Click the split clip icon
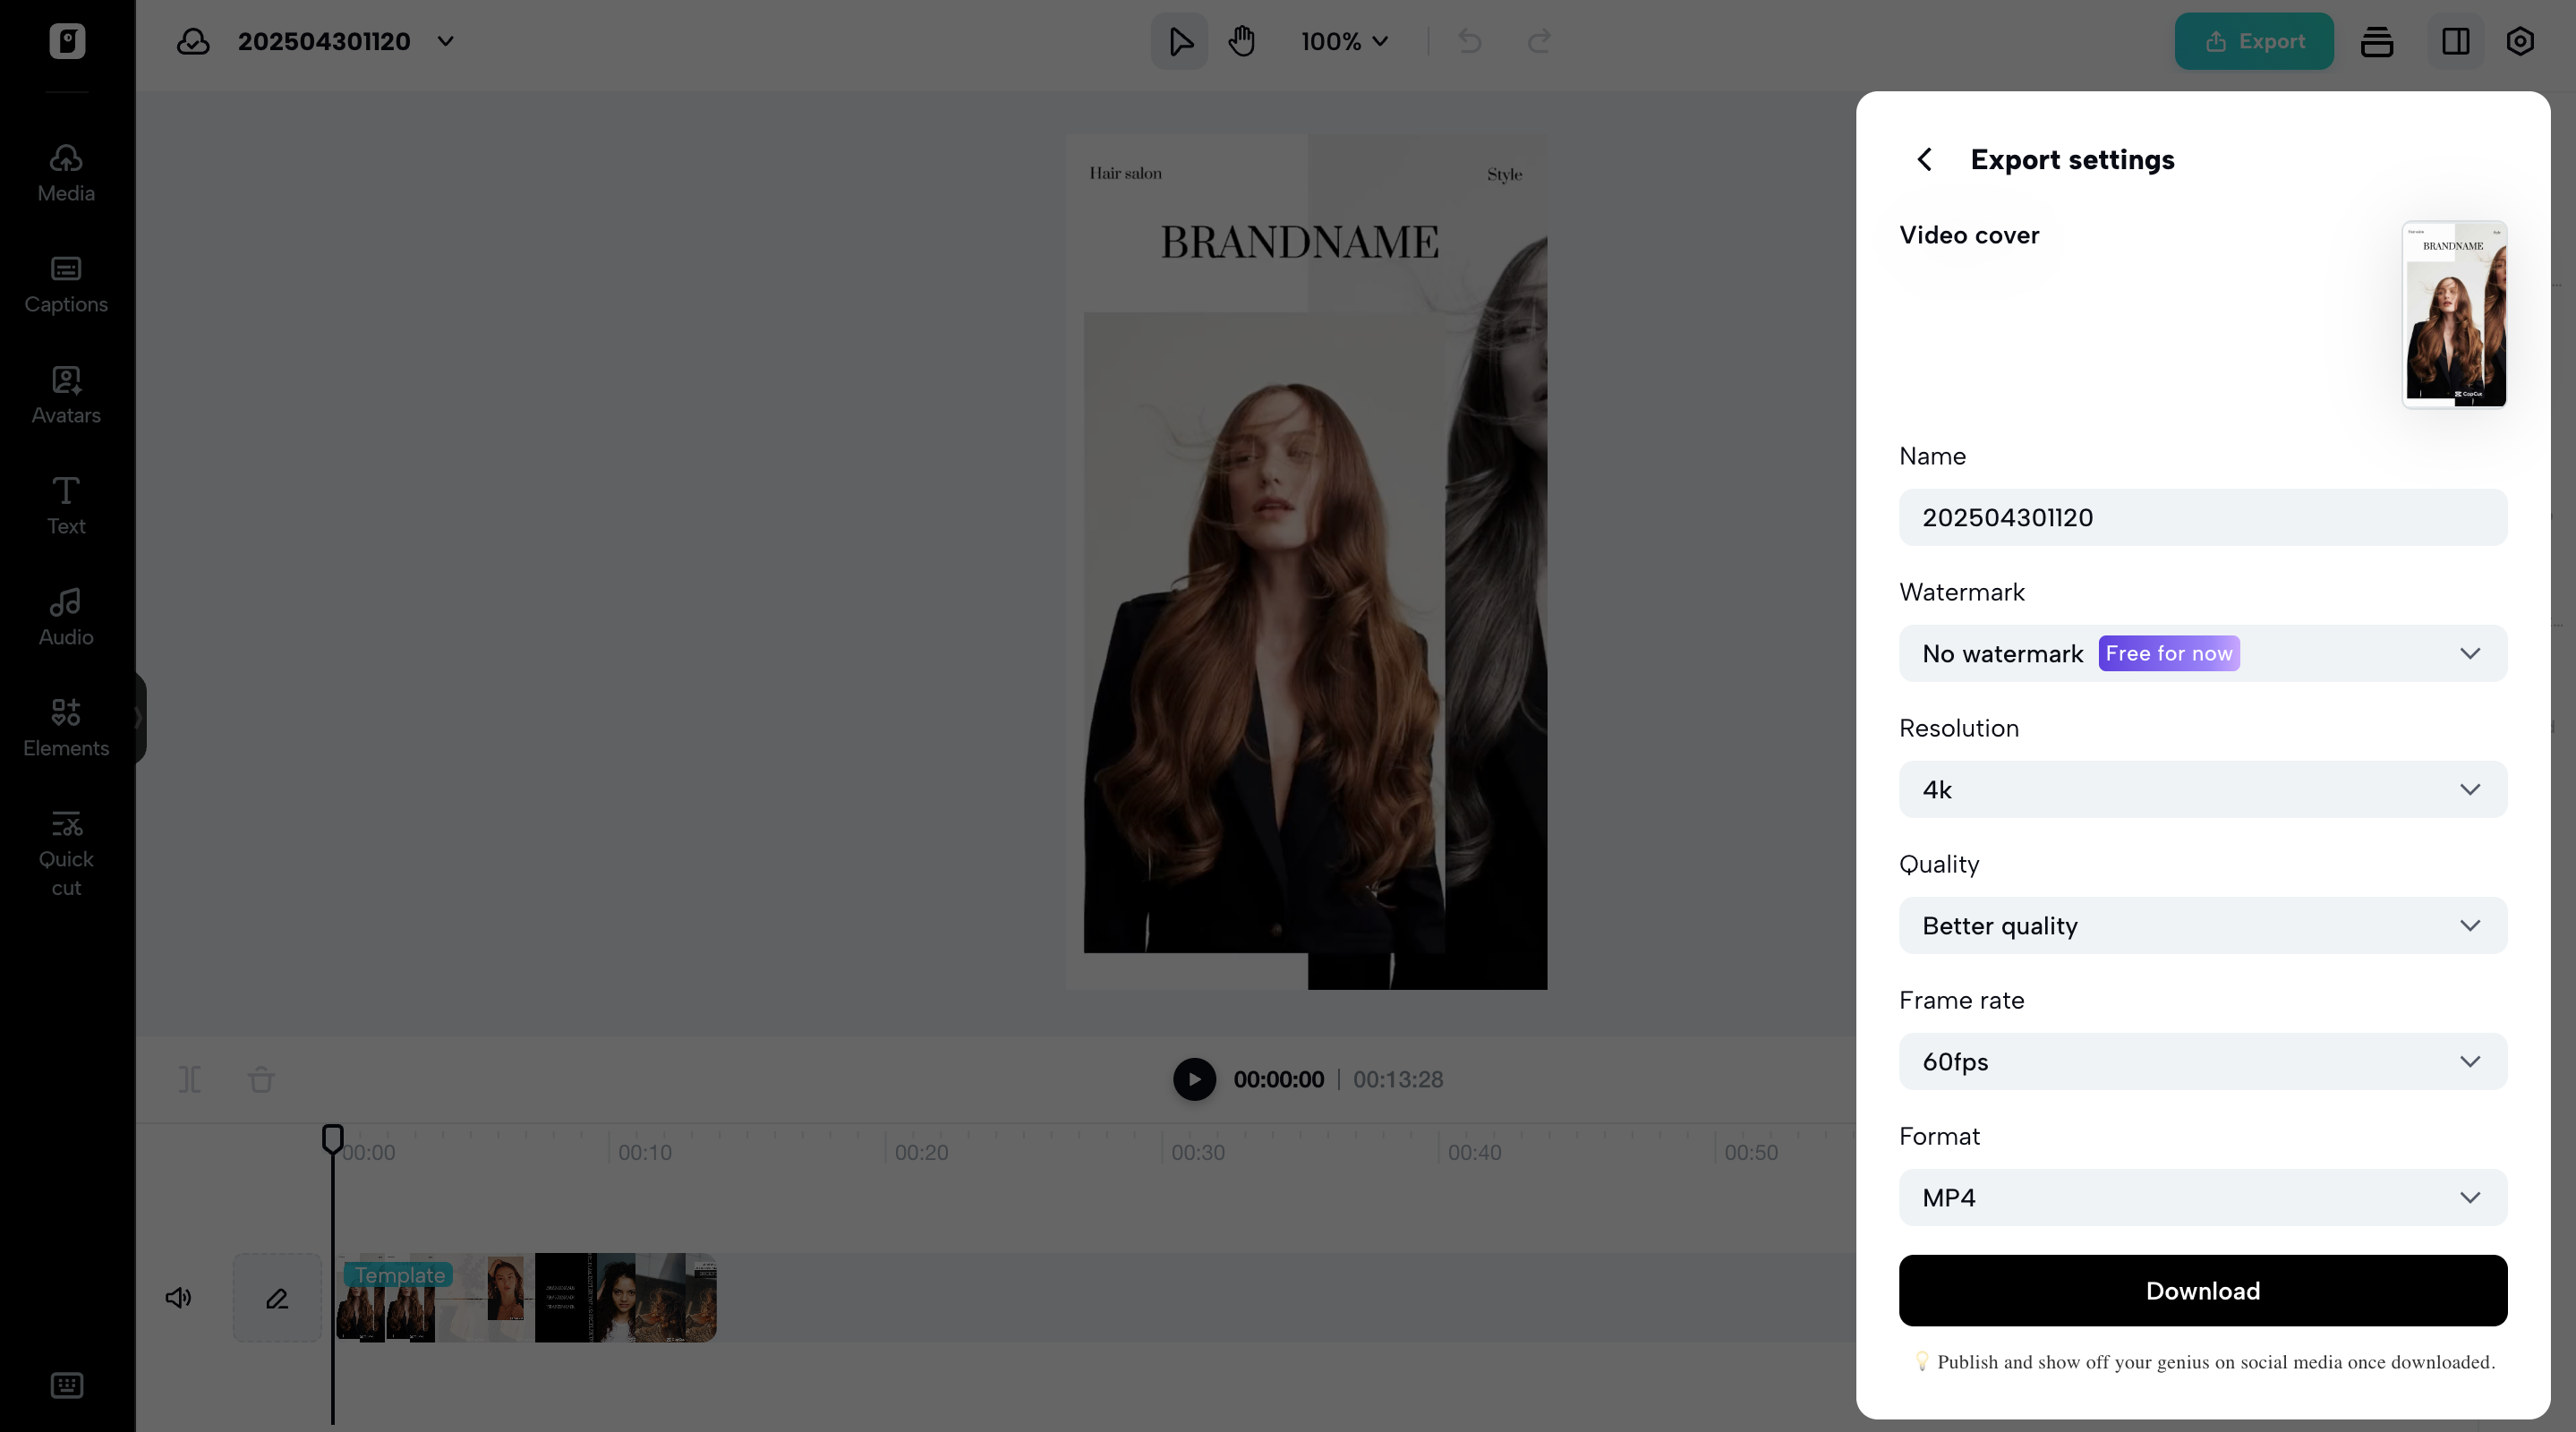 coord(190,1080)
